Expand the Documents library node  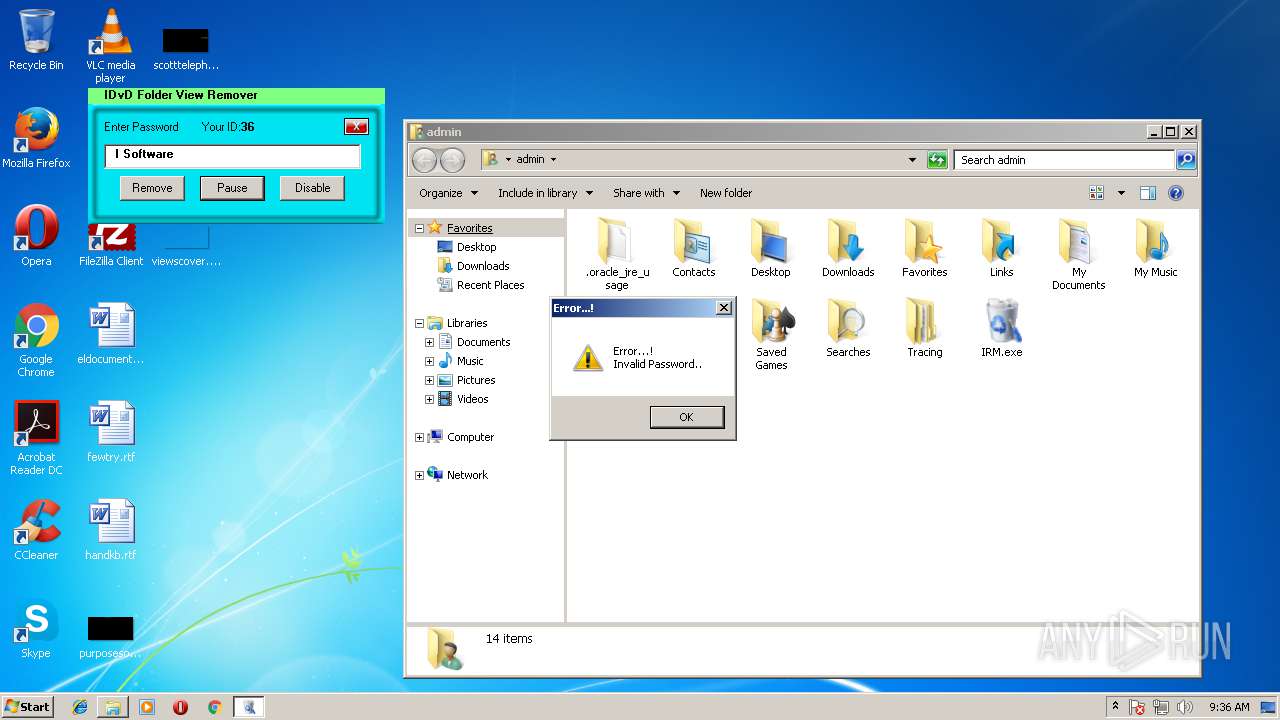430,342
